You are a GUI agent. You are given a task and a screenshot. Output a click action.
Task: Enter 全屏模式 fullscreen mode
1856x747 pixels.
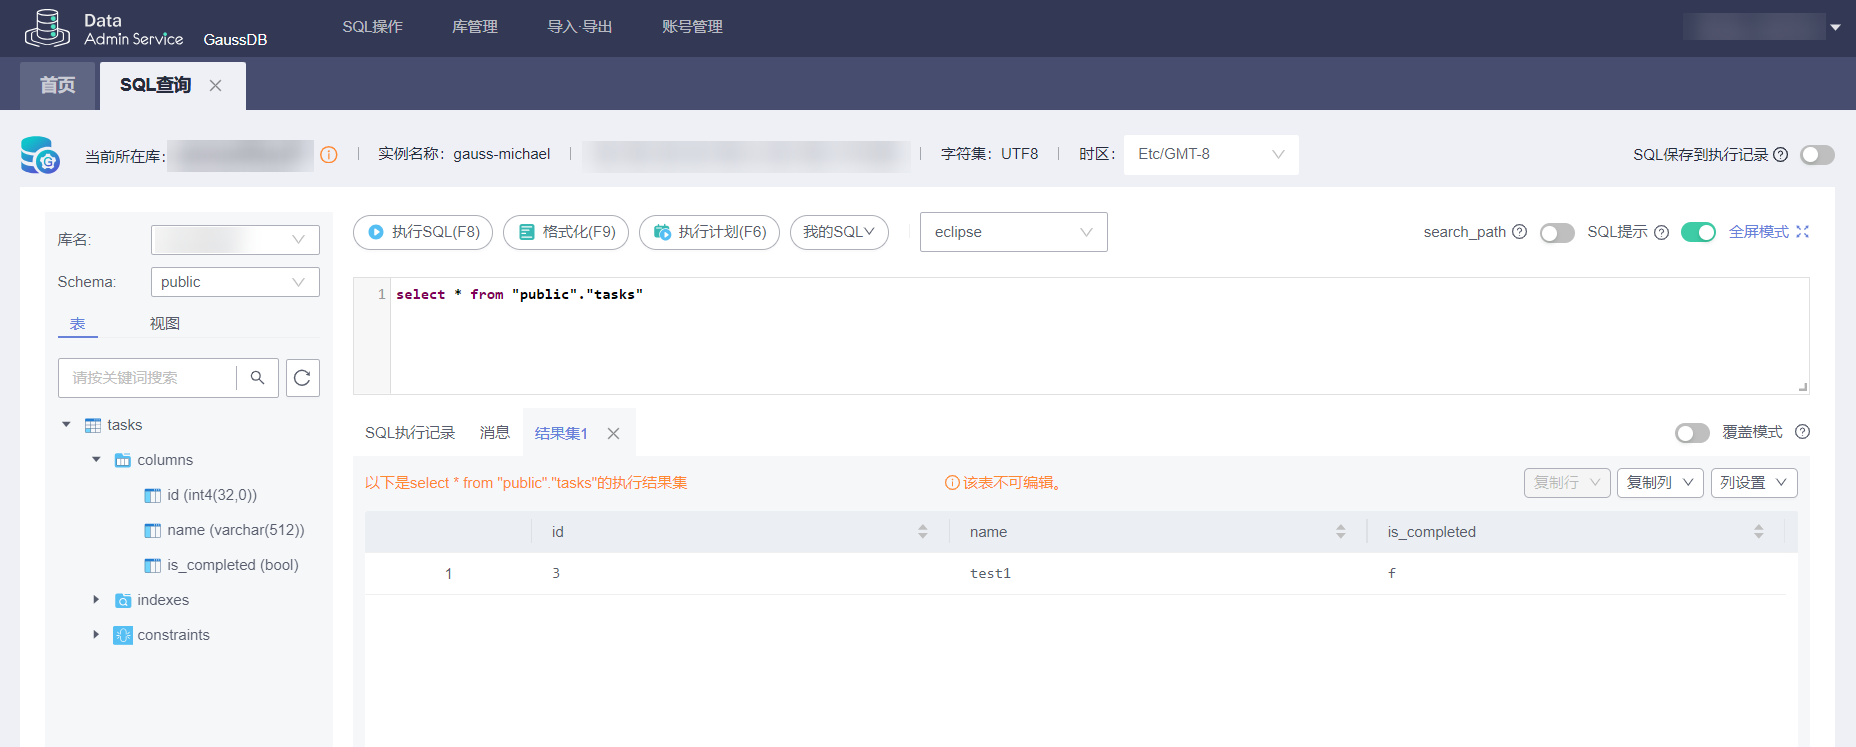click(x=1769, y=232)
